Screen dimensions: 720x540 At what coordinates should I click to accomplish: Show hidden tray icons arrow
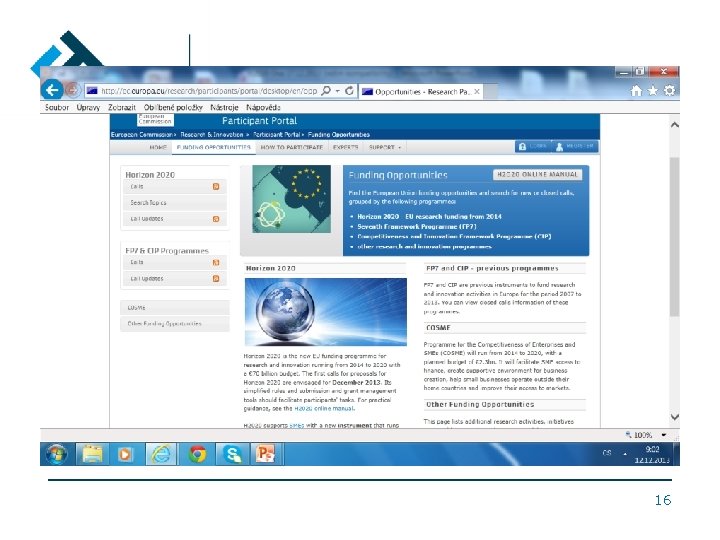625,454
